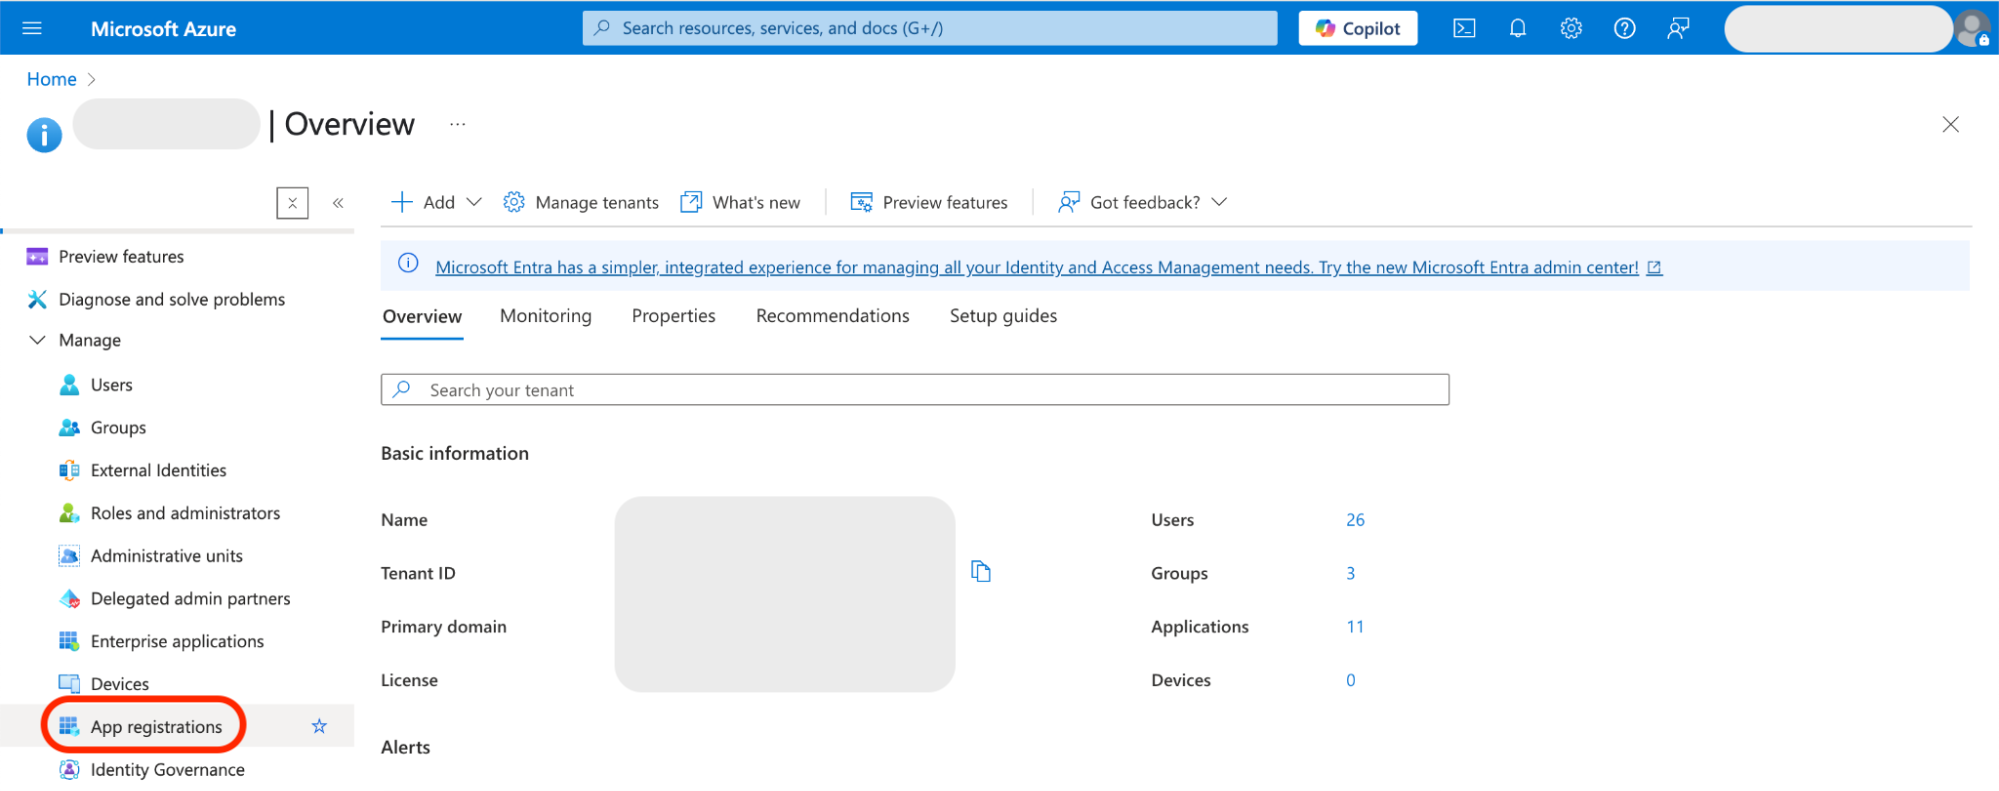Switch to the Properties tab
The image size is (1999, 791).
674,316
